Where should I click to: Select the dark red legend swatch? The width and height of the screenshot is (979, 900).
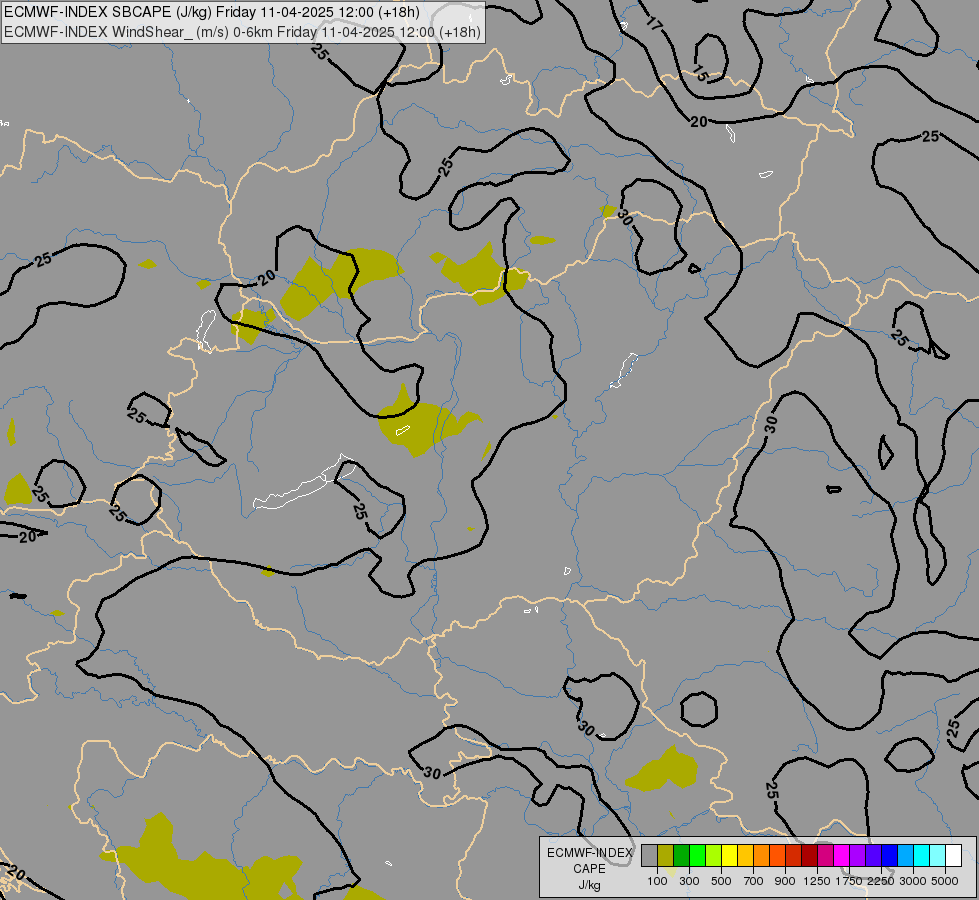(x=809, y=856)
